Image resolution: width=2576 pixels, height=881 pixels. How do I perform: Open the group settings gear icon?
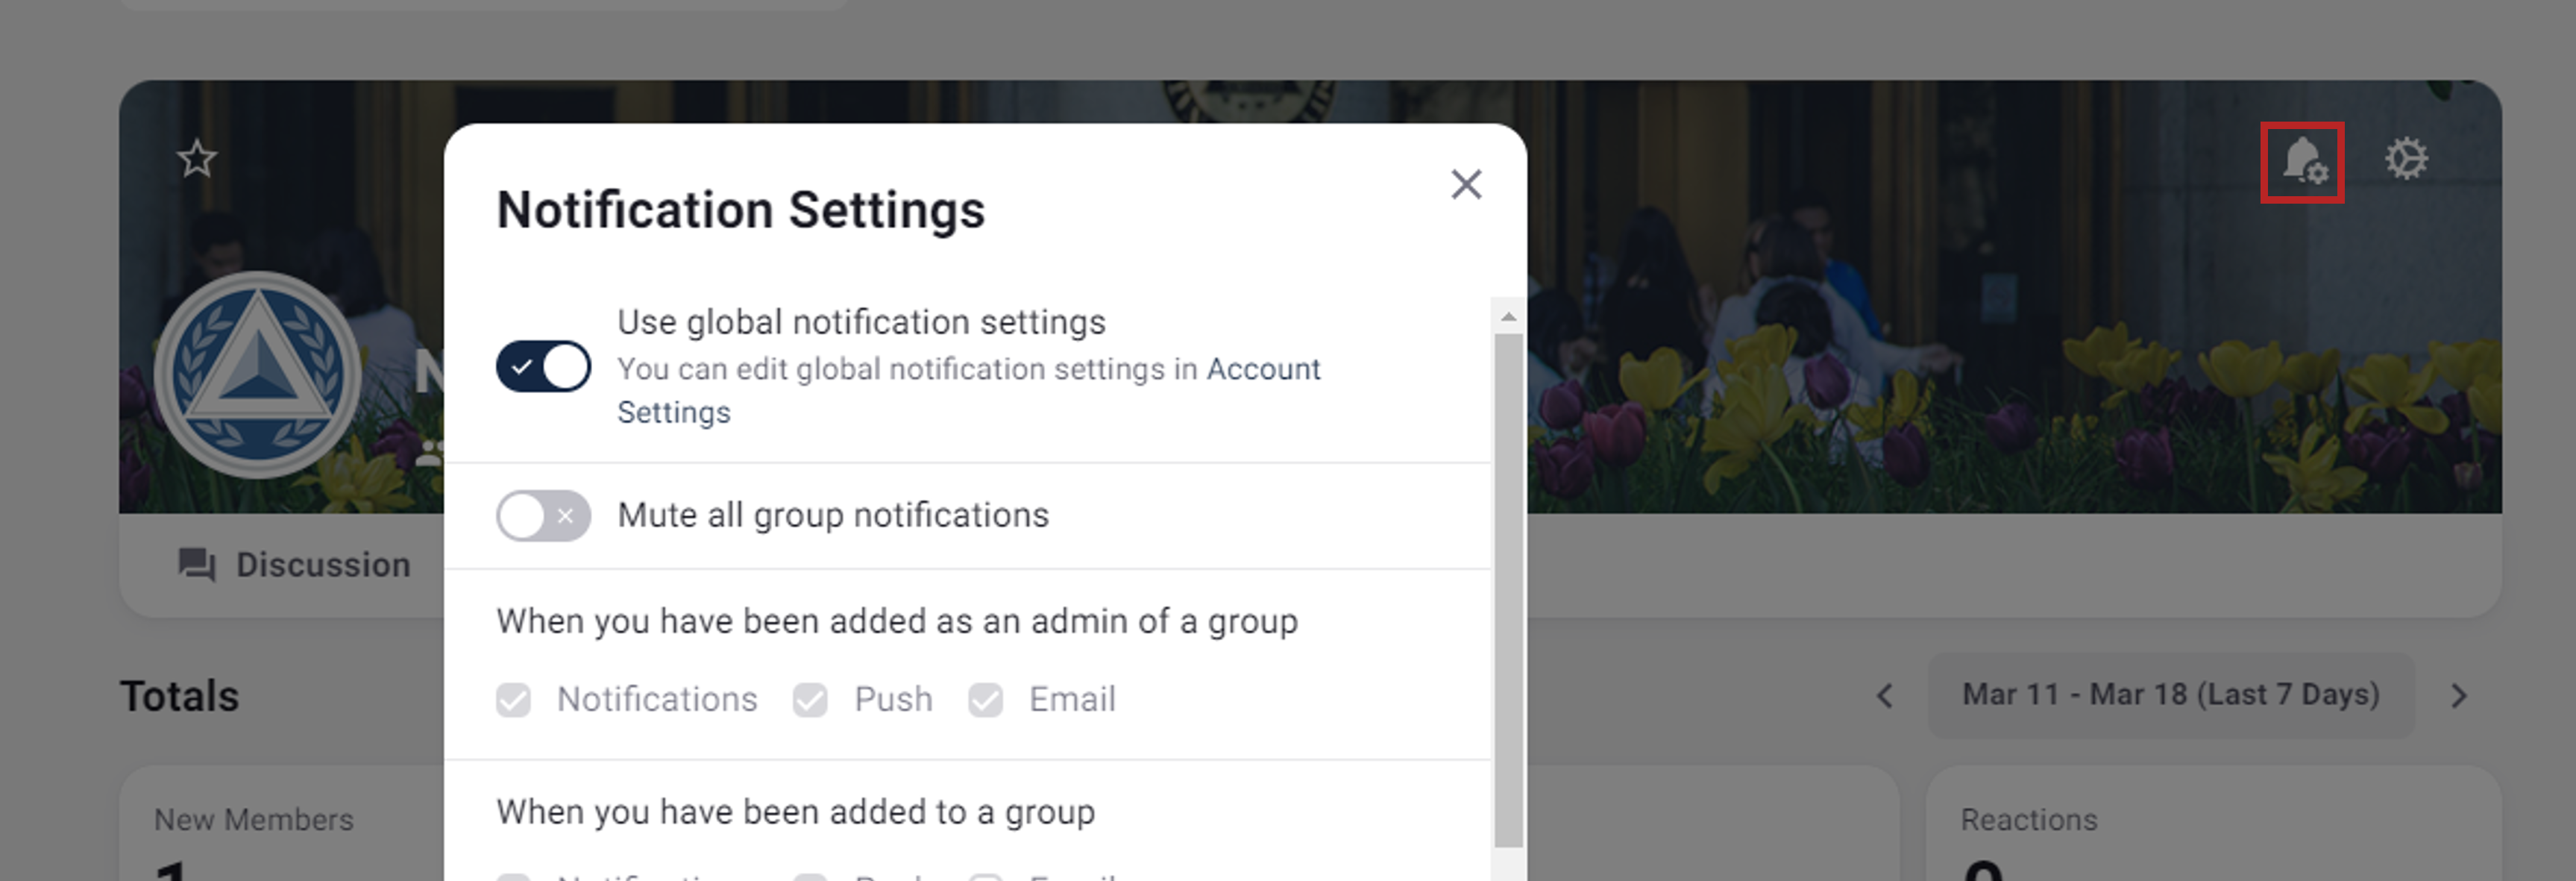tap(2405, 160)
